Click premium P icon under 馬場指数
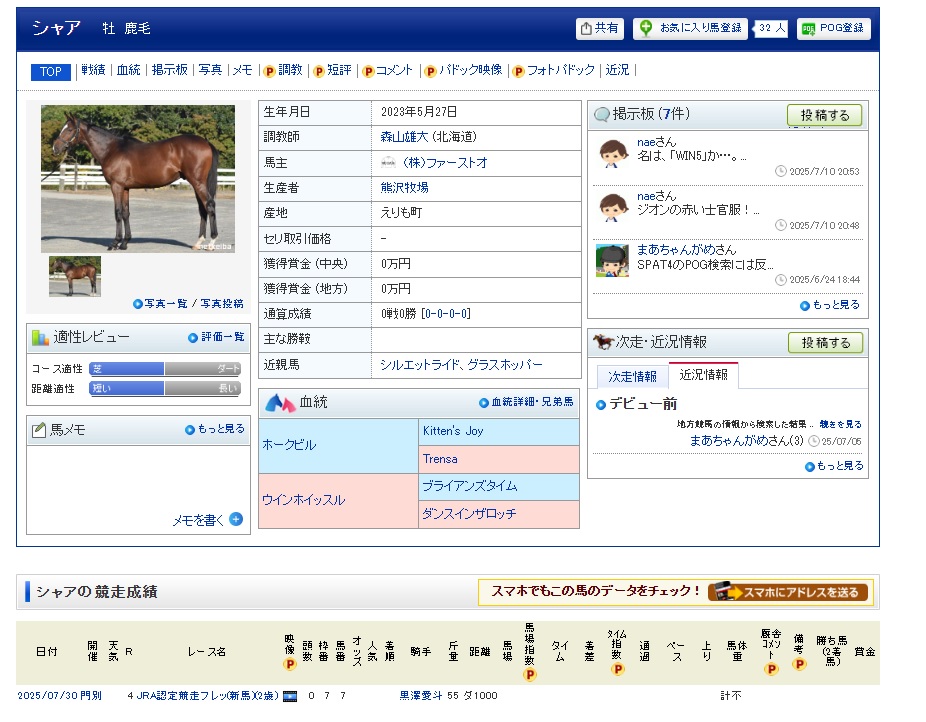The height and width of the screenshot is (722, 926). [x=530, y=675]
